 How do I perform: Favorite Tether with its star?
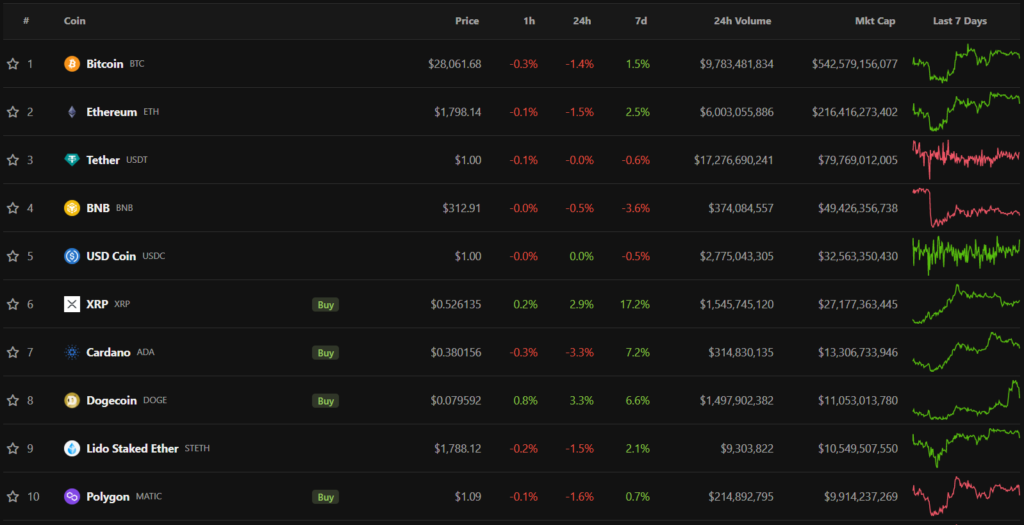pyautogui.click(x=12, y=160)
